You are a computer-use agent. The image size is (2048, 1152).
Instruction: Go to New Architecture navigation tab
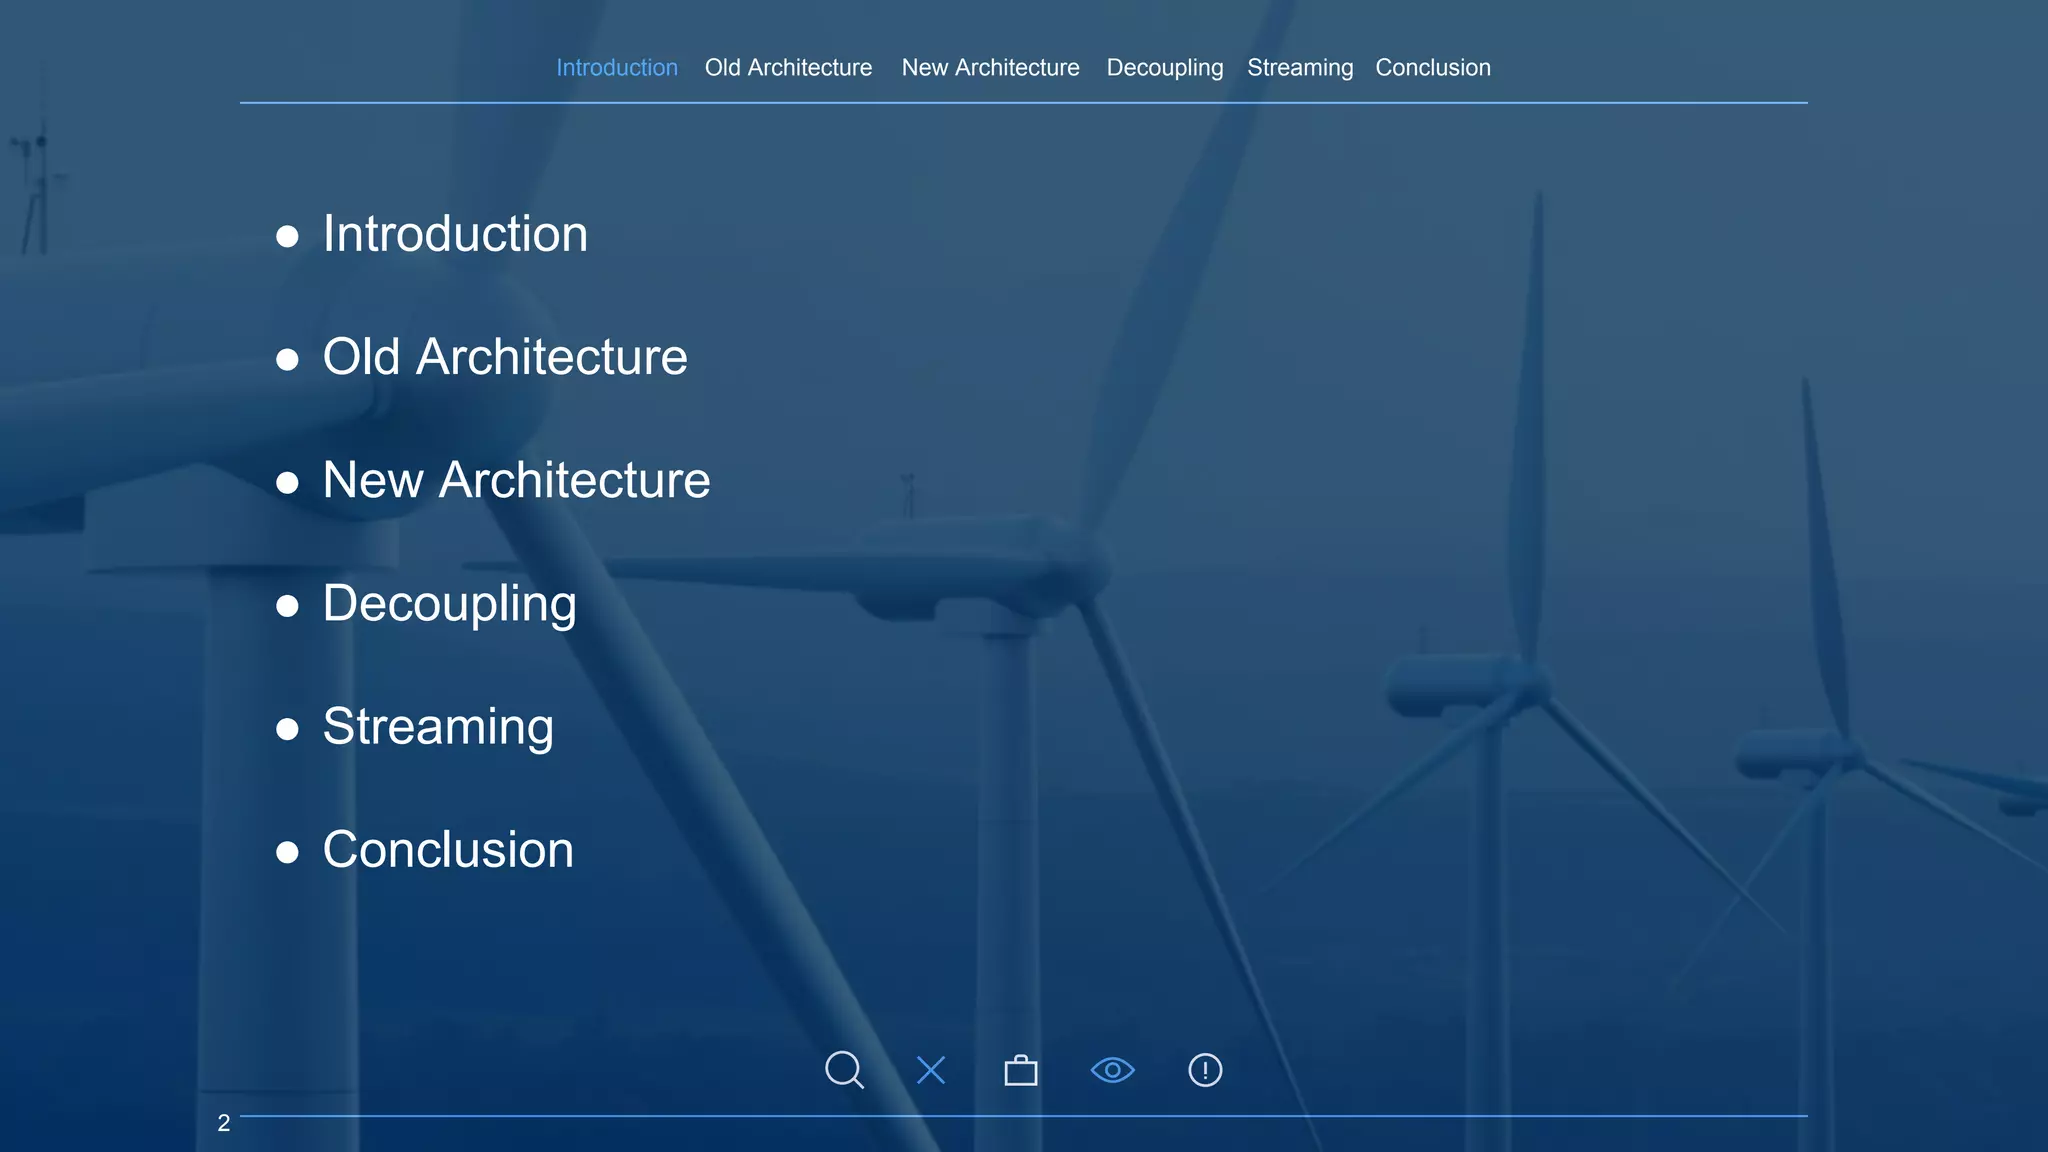pos(990,68)
